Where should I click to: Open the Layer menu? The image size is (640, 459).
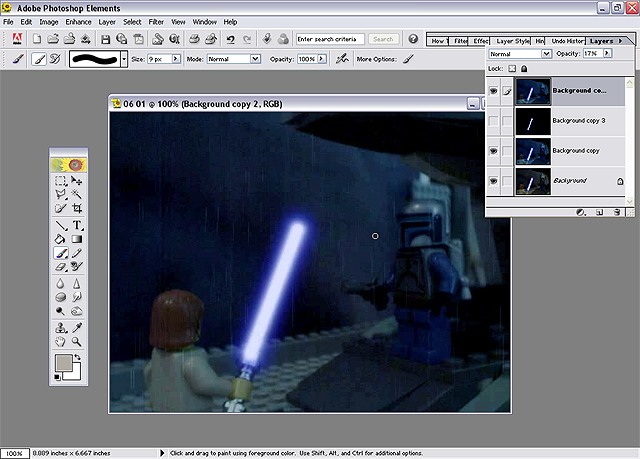(x=107, y=22)
